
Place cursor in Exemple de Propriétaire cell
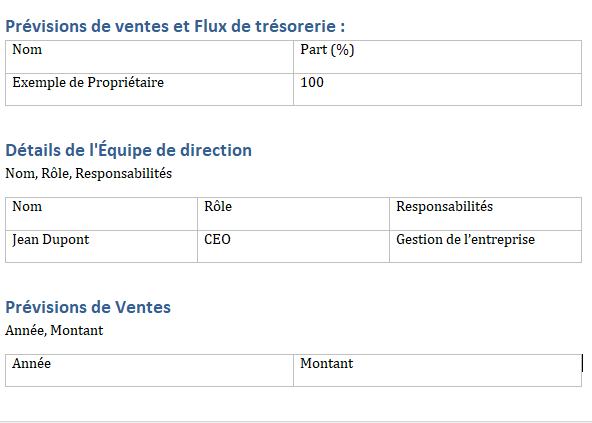tap(150, 90)
